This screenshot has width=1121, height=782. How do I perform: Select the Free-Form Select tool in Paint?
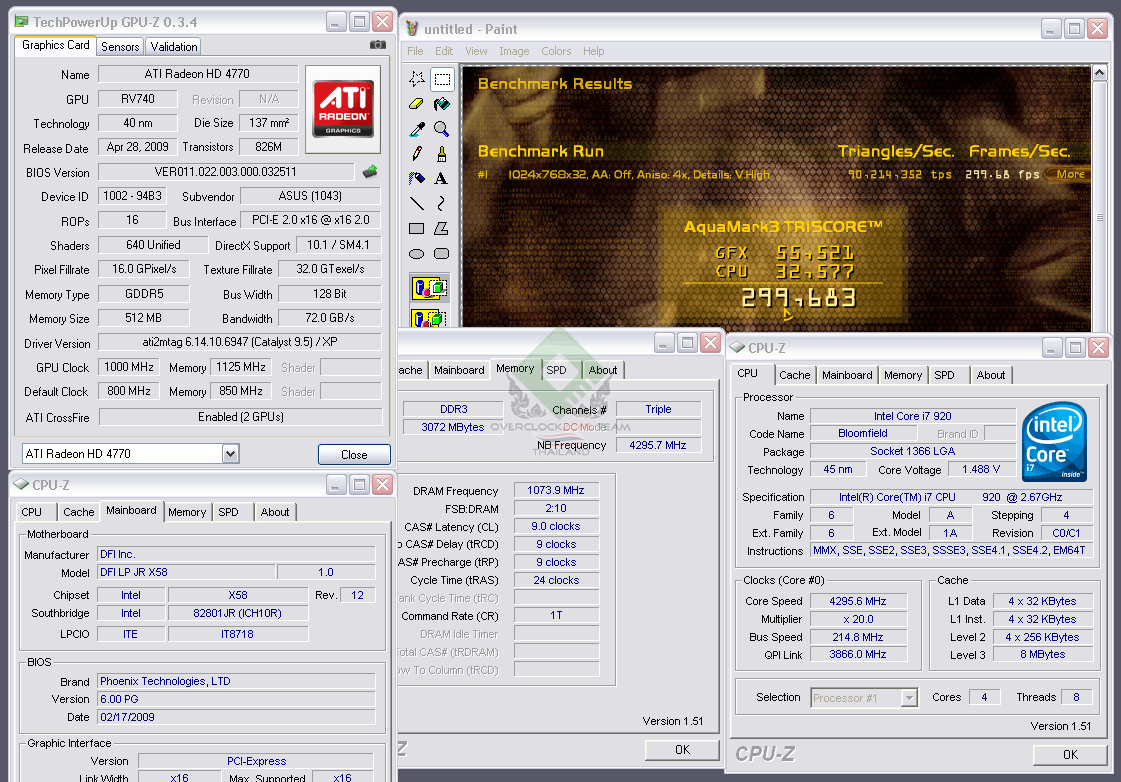417,79
